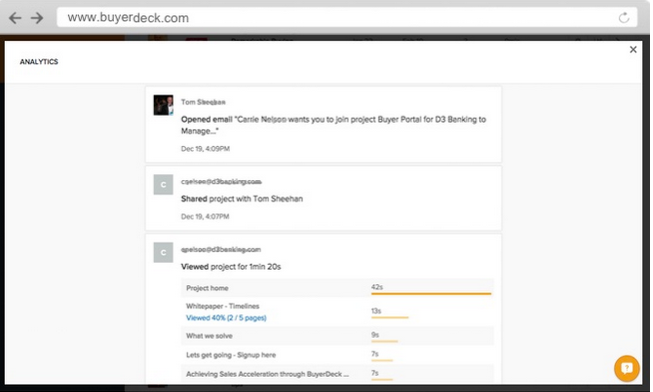Select the 'Opened email' activity message text

click(x=333, y=125)
